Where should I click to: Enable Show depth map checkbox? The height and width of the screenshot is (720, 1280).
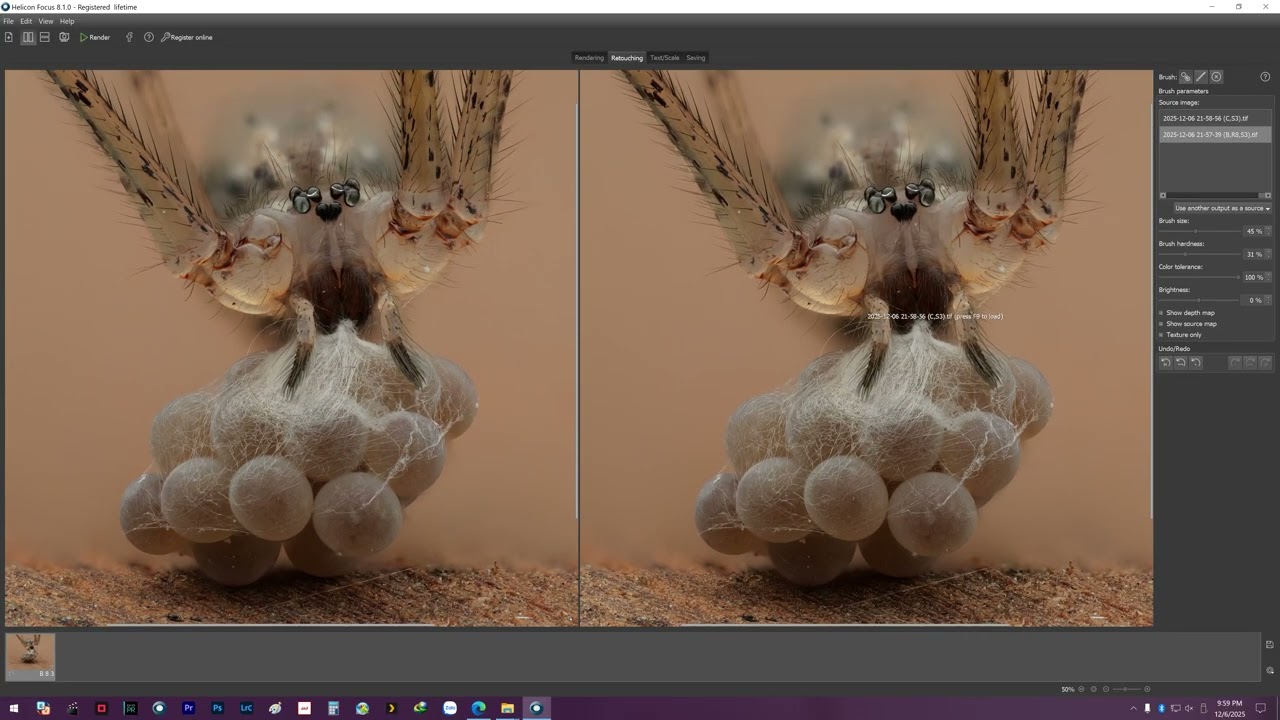(1162, 313)
